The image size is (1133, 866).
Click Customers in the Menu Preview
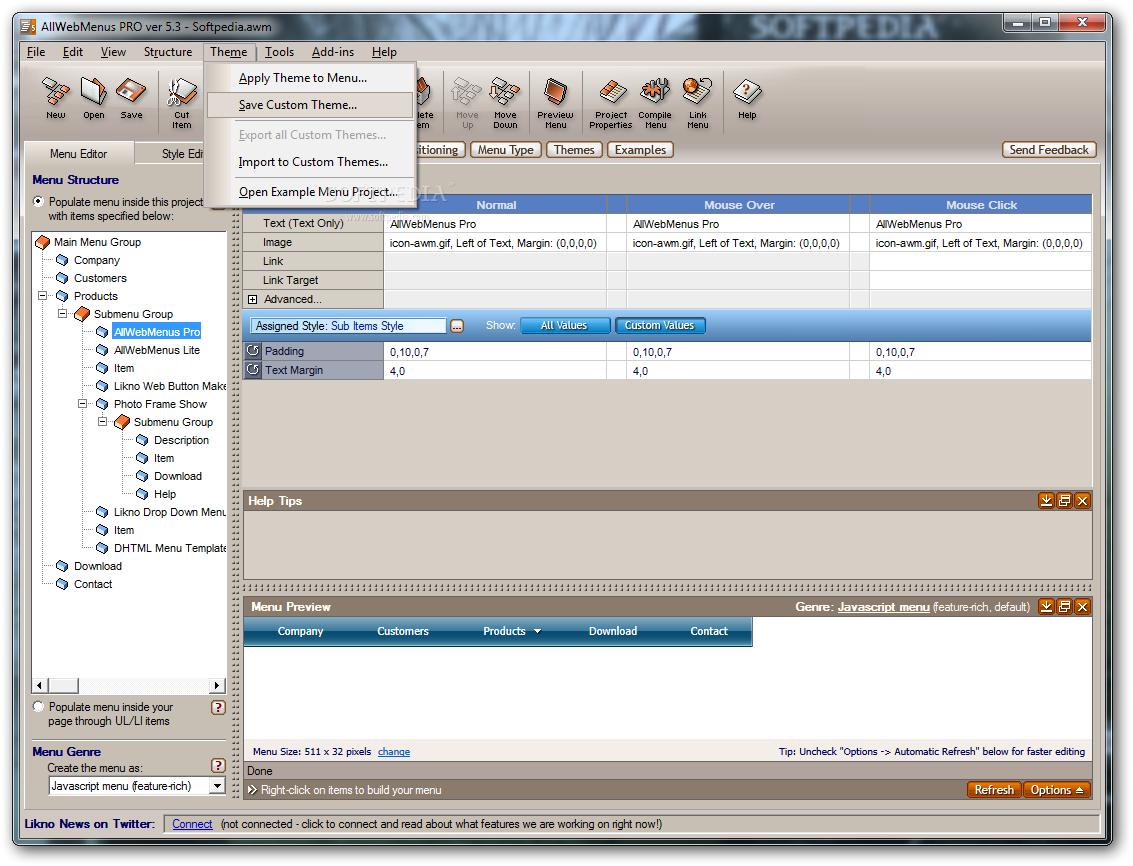pos(403,631)
